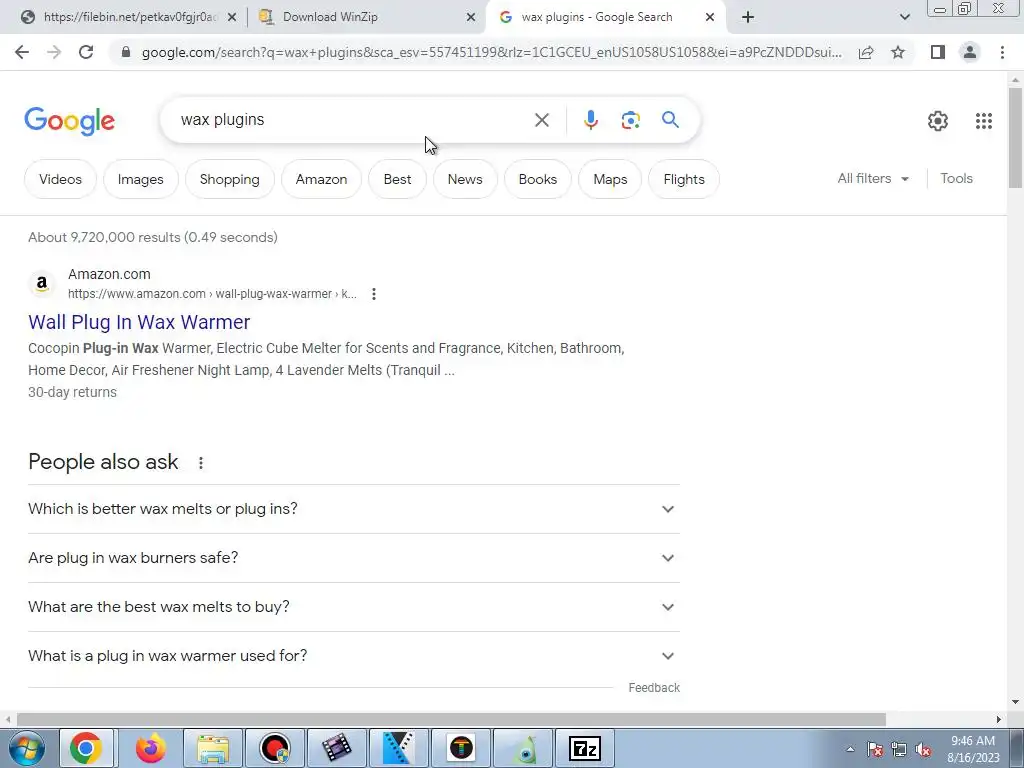Reload the current page
The width and height of the screenshot is (1024, 768).
[x=86, y=52]
